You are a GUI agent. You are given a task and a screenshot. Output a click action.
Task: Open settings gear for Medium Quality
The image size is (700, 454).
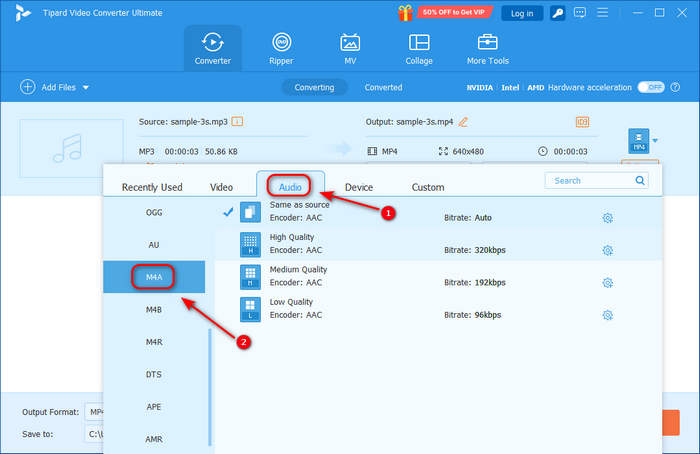click(x=607, y=283)
